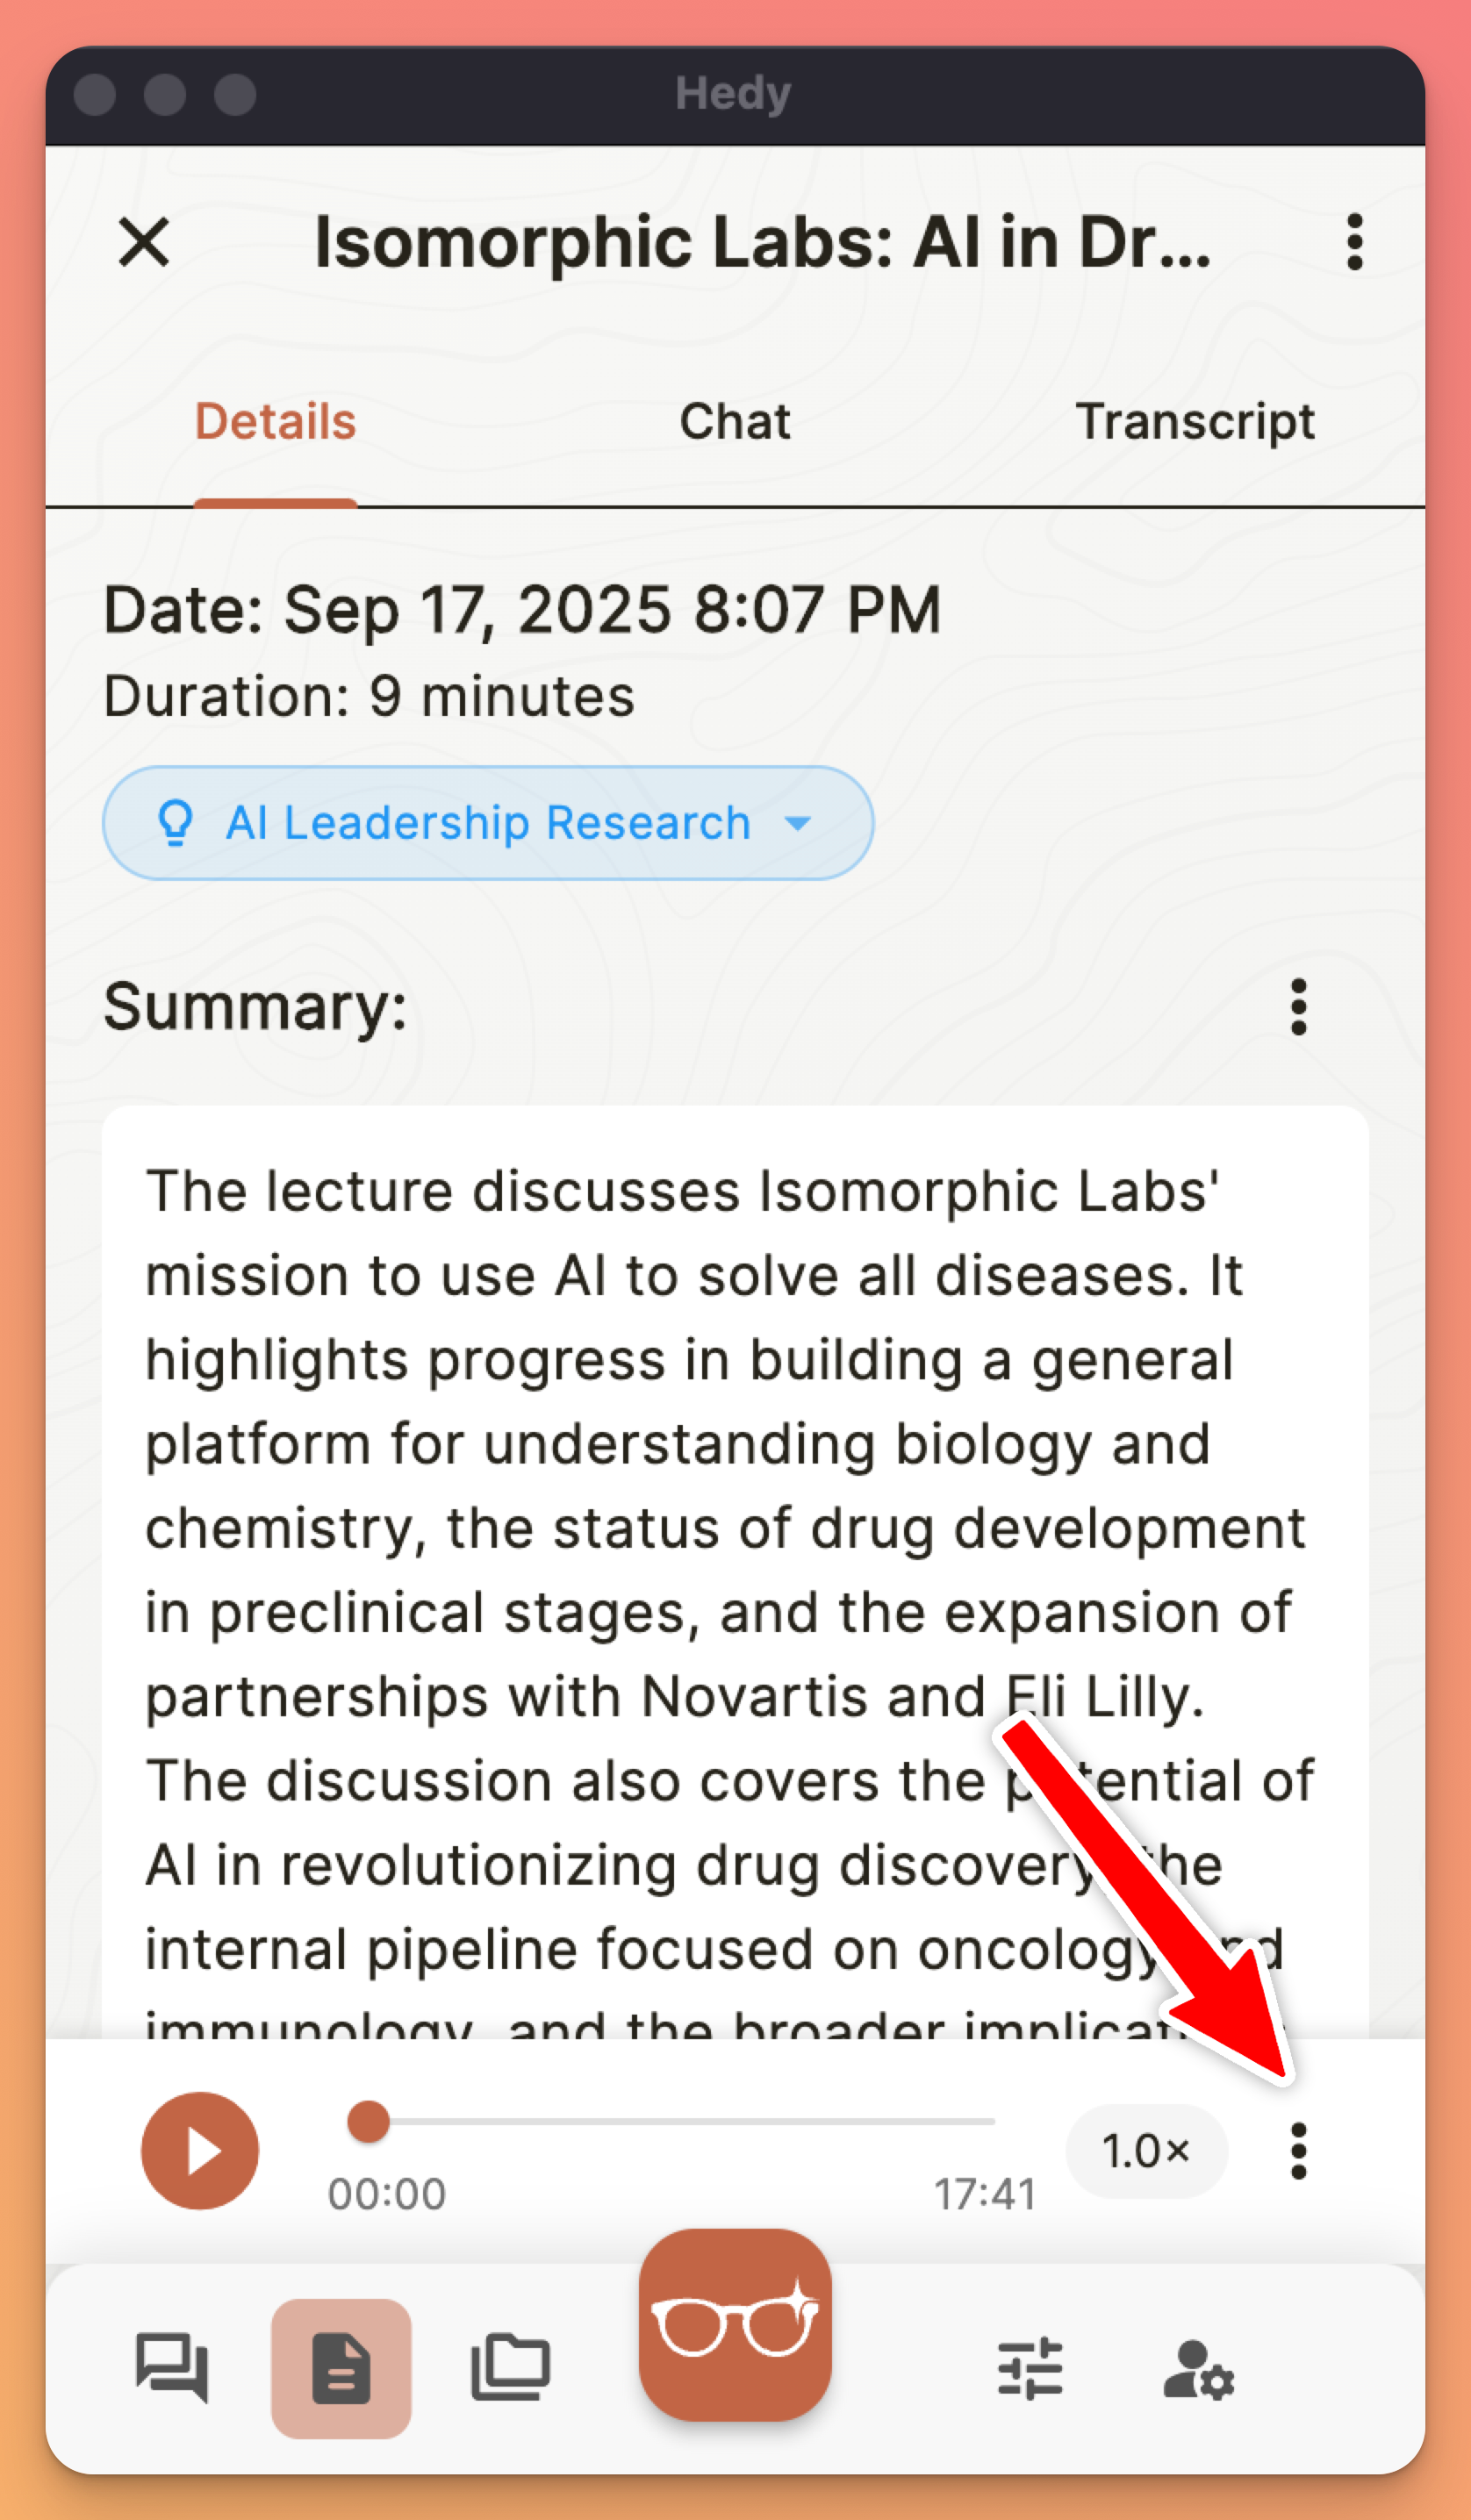Click the audio progress slider handle
Image resolution: width=1471 pixels, height=2520 pixels.
[368, 2122]
